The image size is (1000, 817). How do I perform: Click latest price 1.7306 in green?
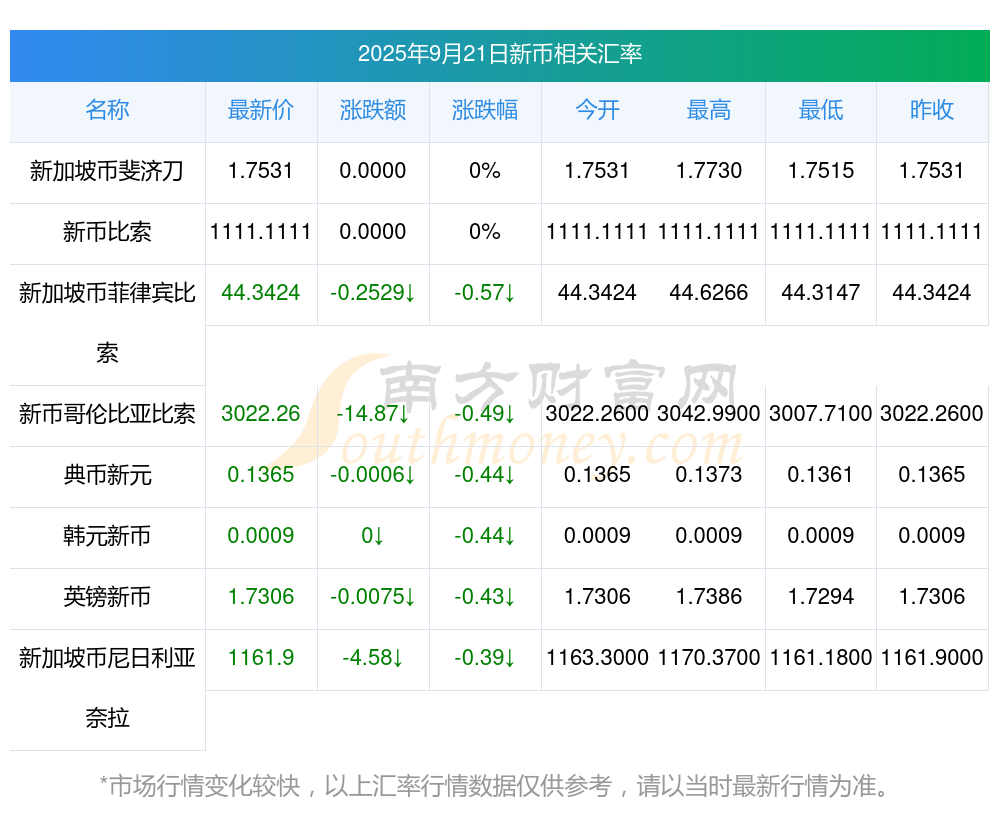(x=261, y=596)
